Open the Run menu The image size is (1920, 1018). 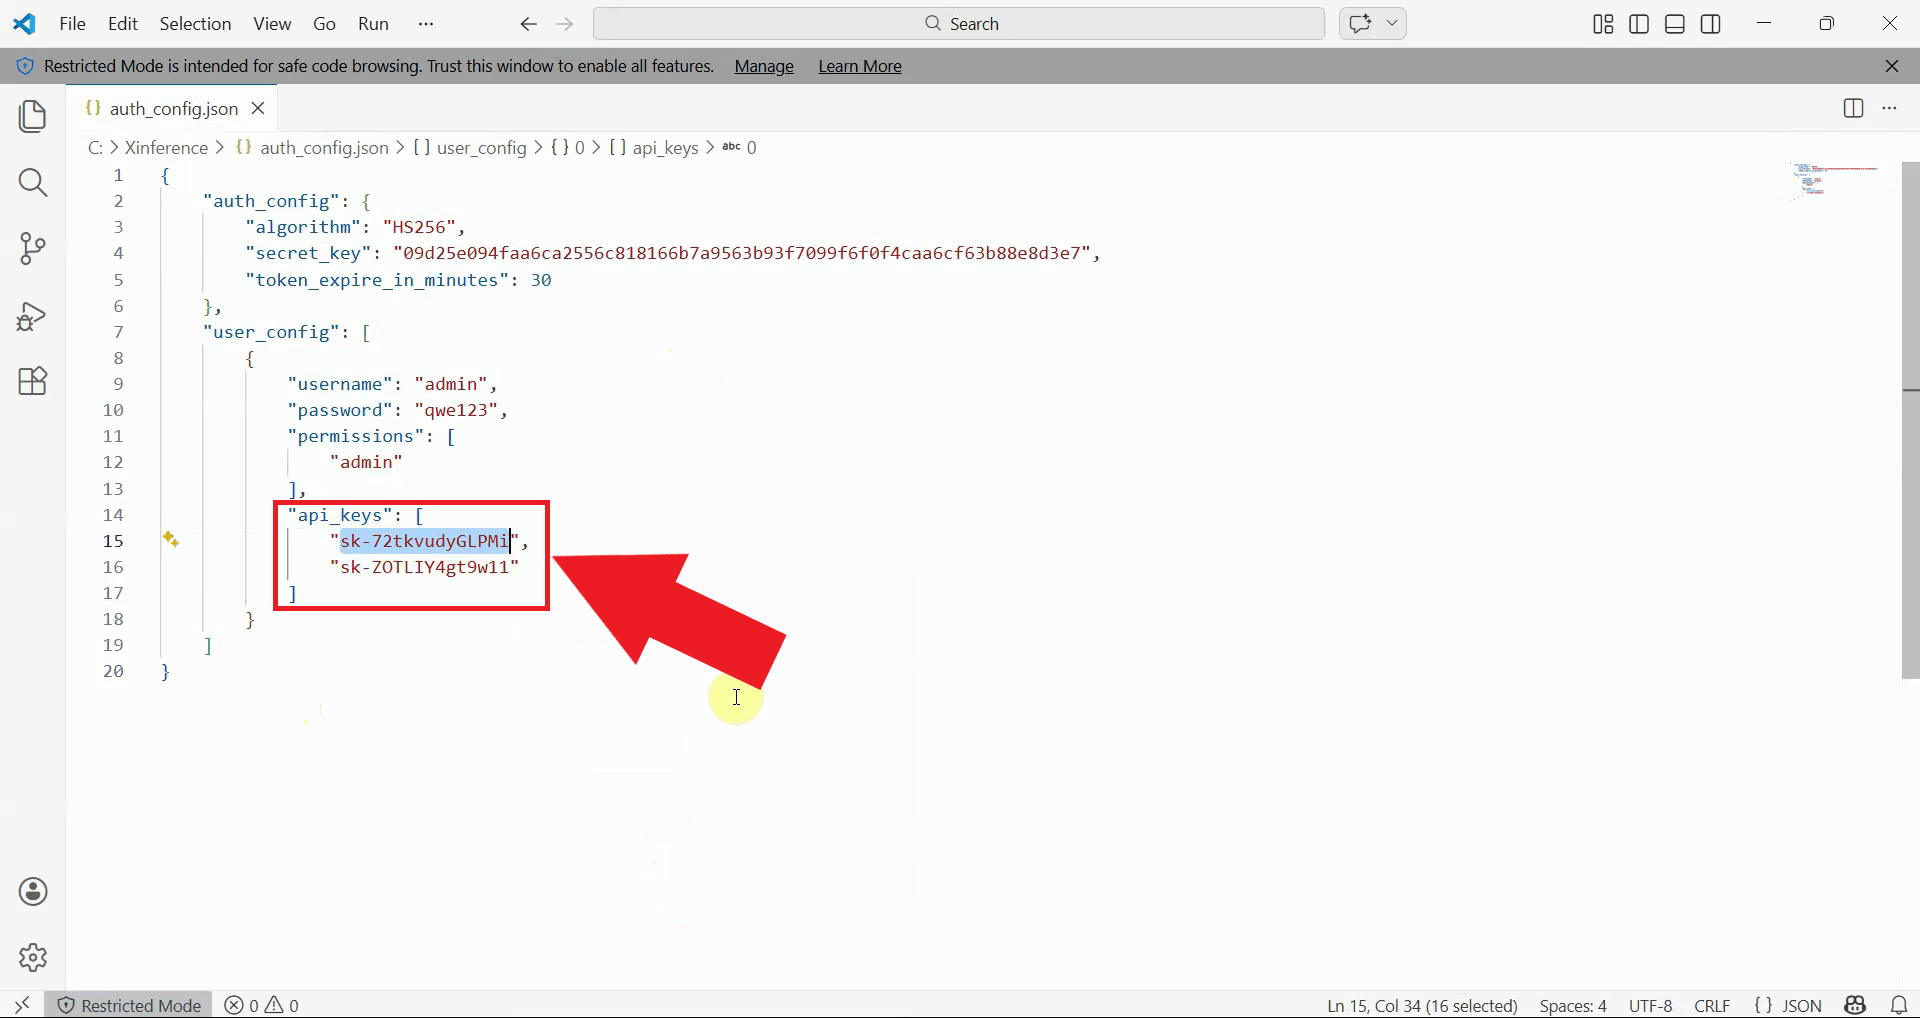pos(372,23)
